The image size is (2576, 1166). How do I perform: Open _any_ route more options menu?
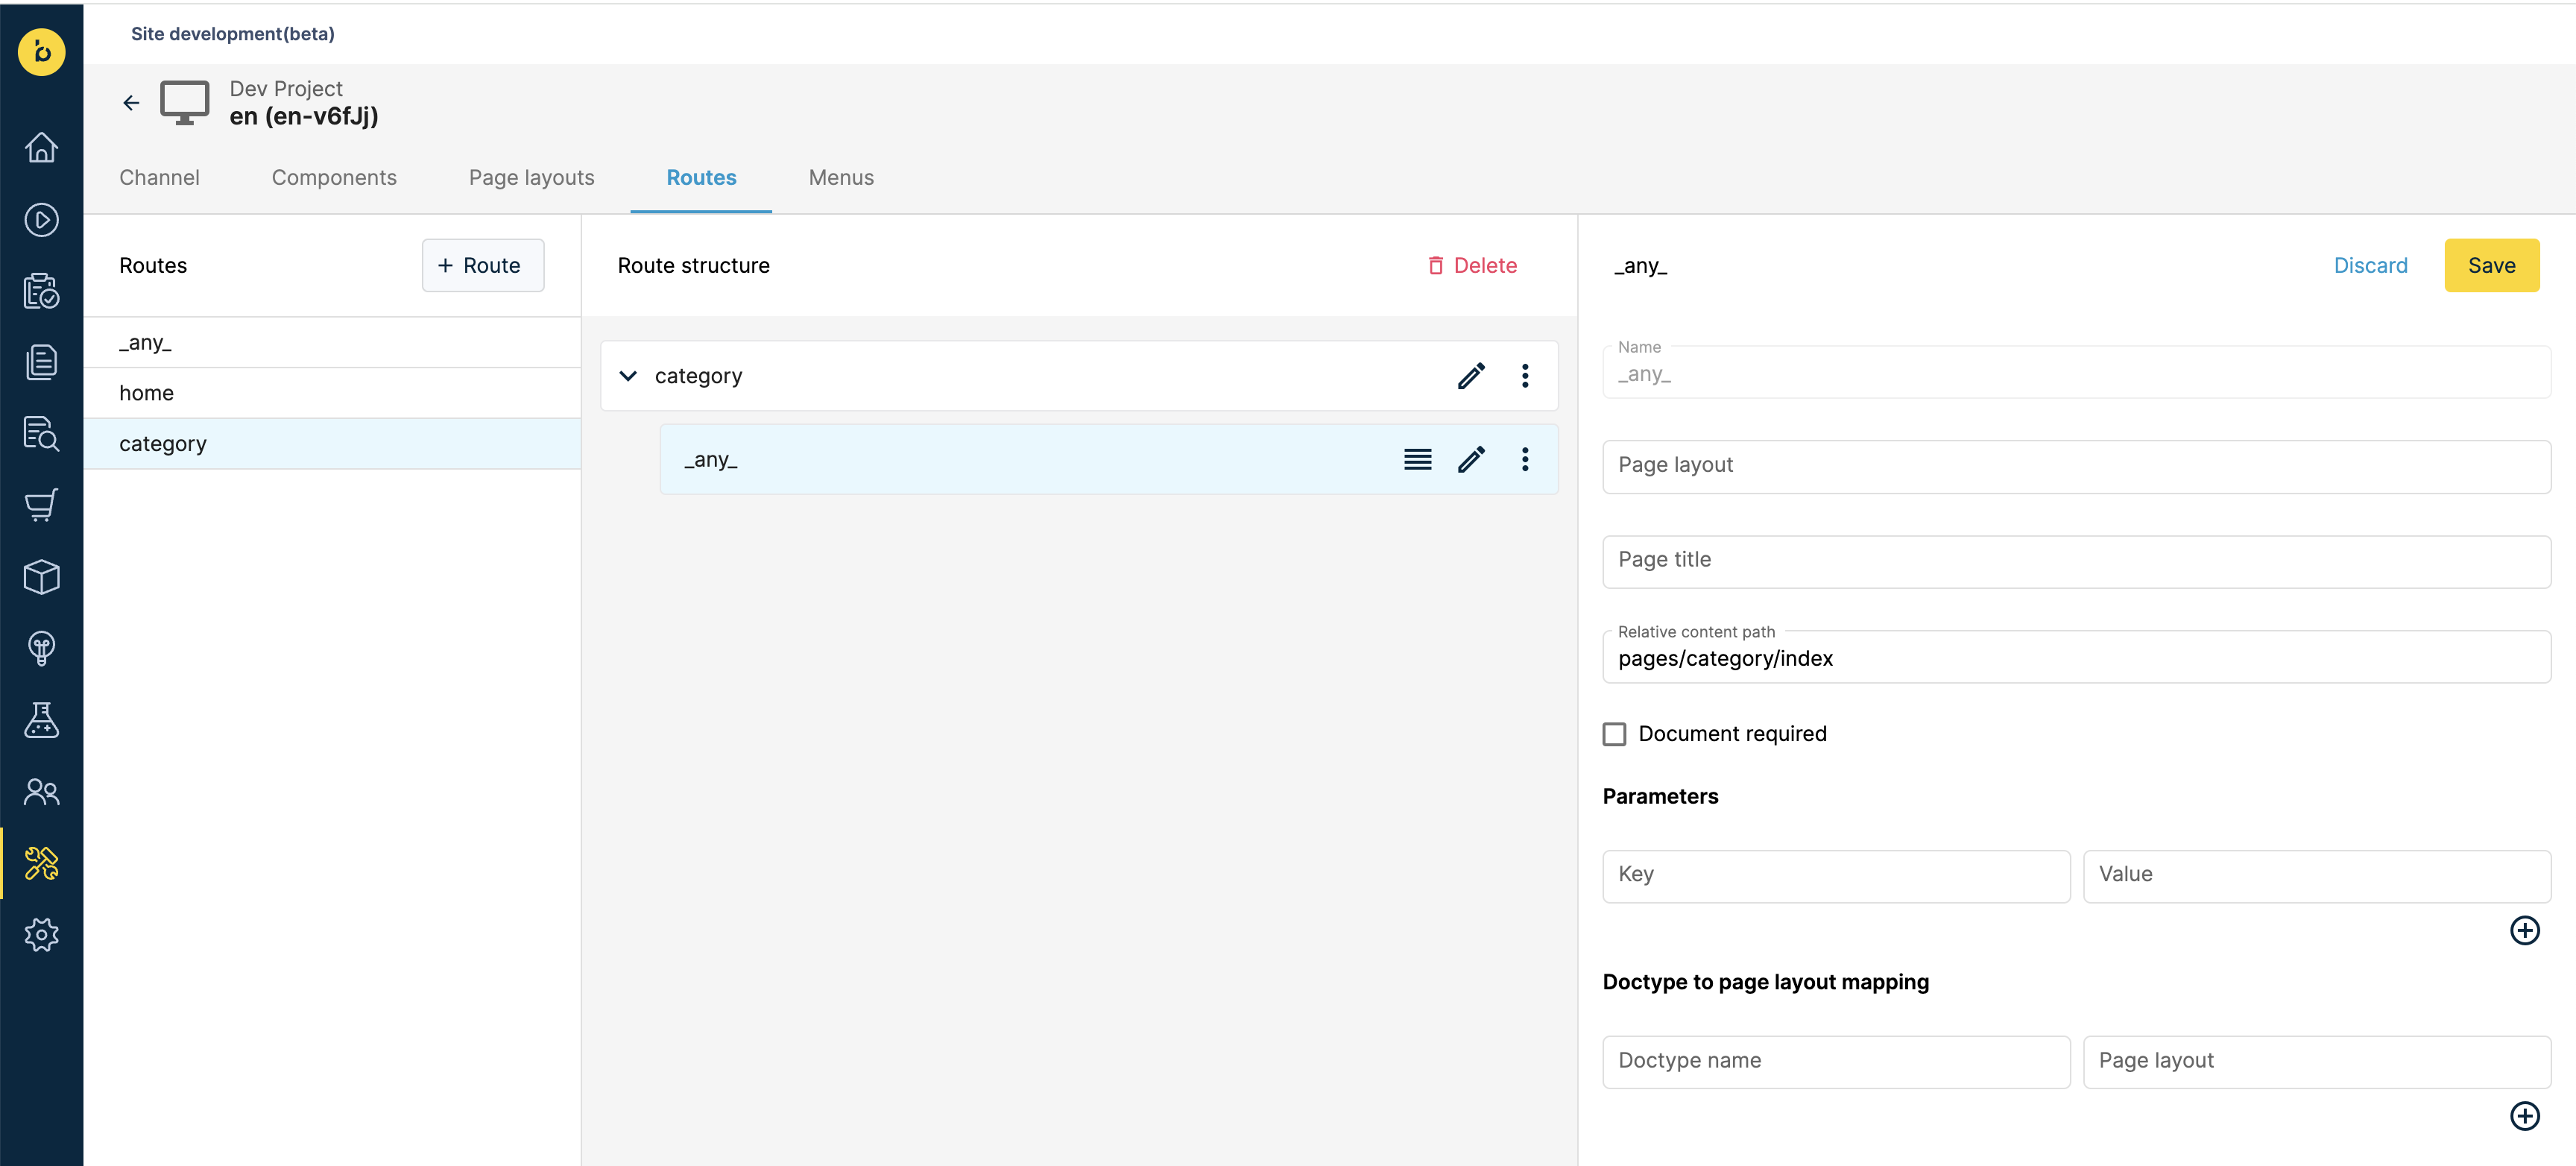point(1525,459)
